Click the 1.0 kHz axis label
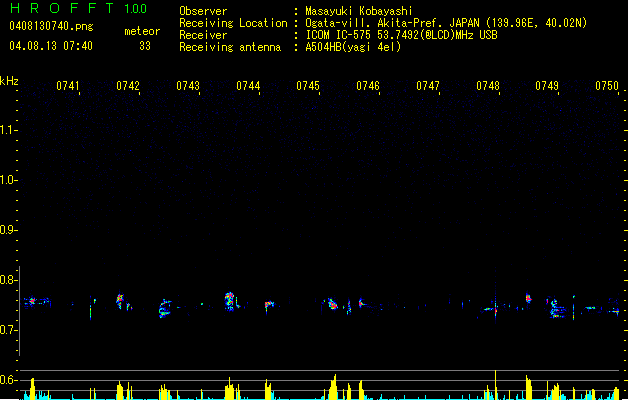This screenshot has height=400, width=629. click(x=8, y=180)
